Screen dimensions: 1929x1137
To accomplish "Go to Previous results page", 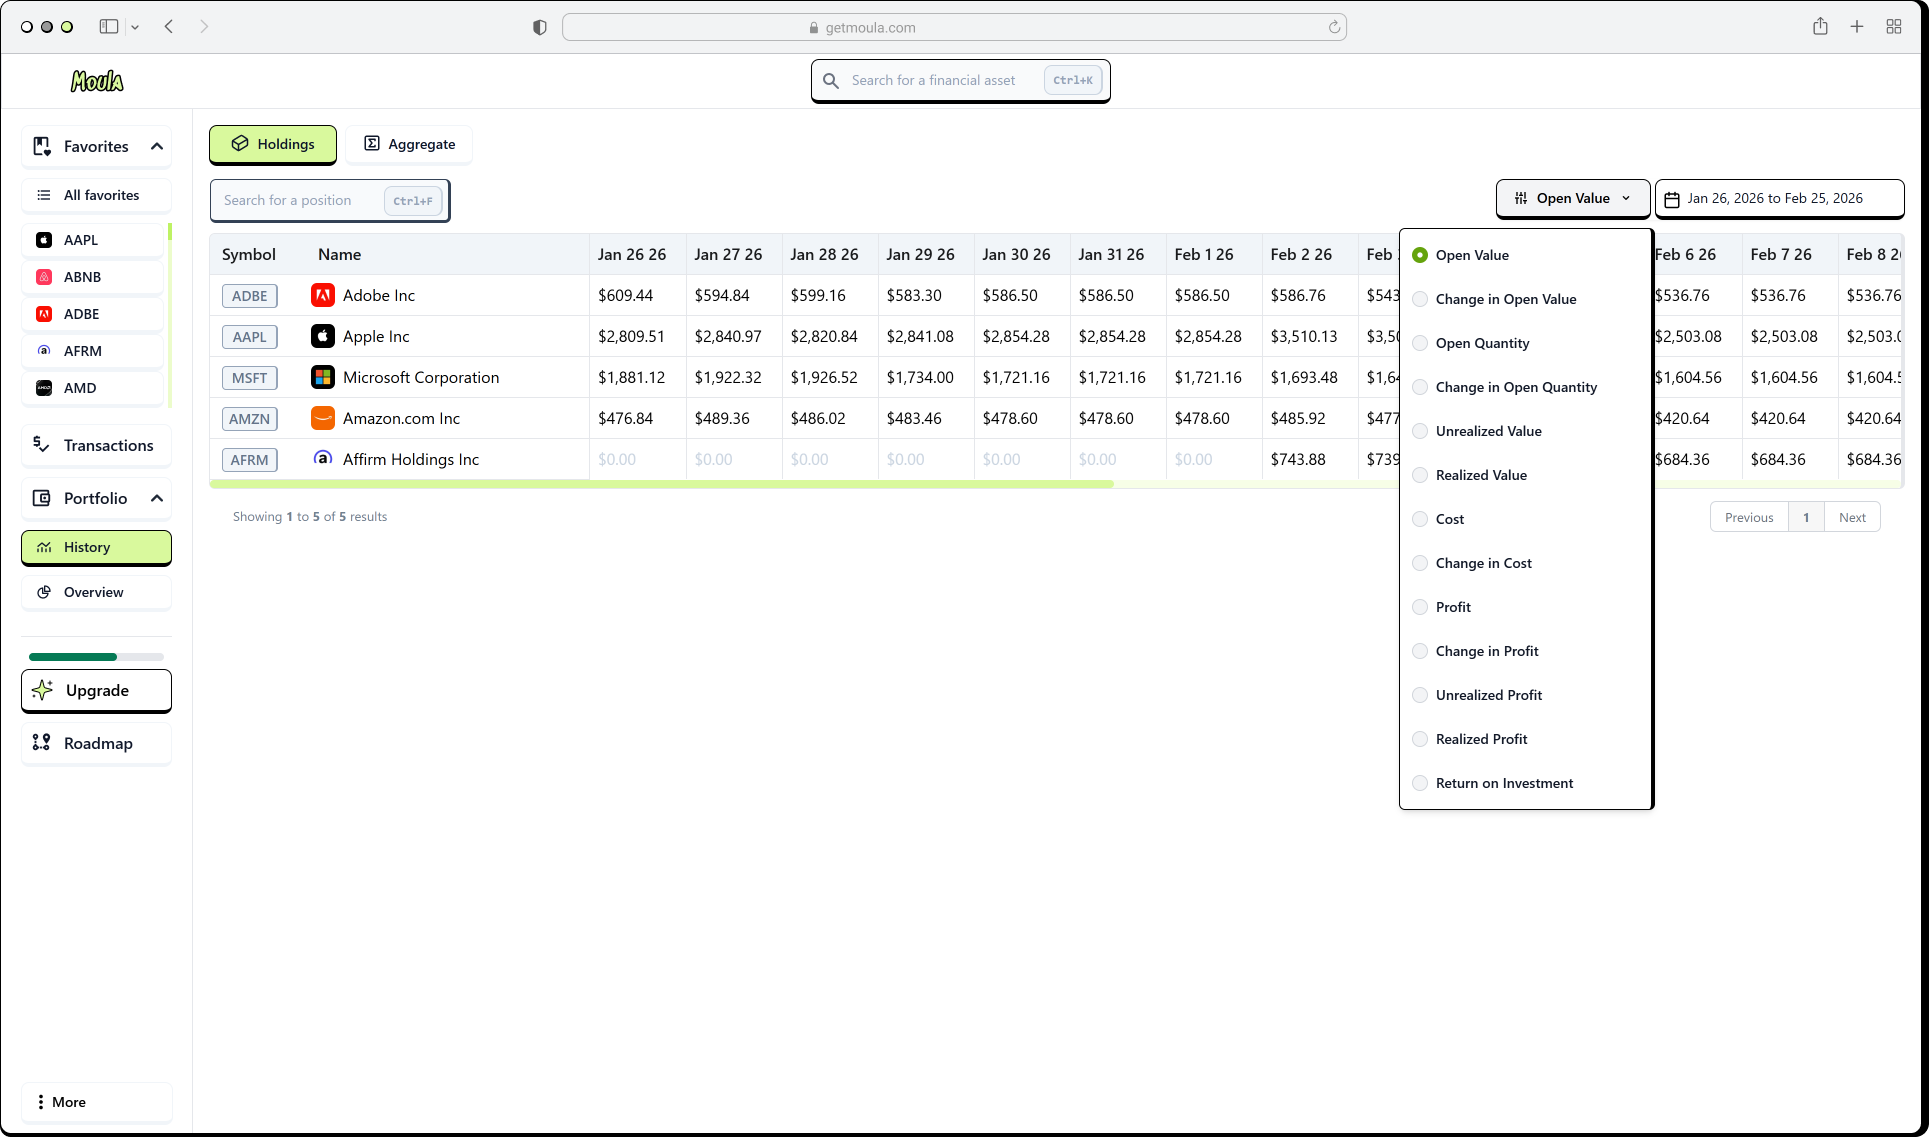I will pos(1749,517).
